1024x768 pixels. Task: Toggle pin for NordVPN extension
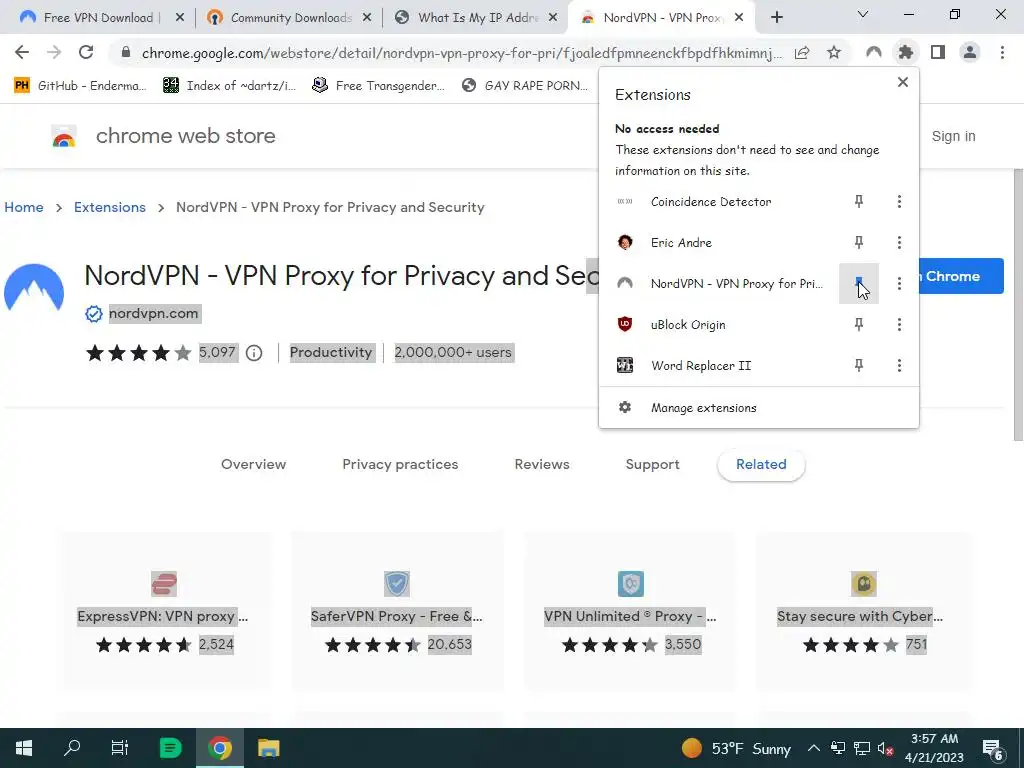[x=859, y=283]
